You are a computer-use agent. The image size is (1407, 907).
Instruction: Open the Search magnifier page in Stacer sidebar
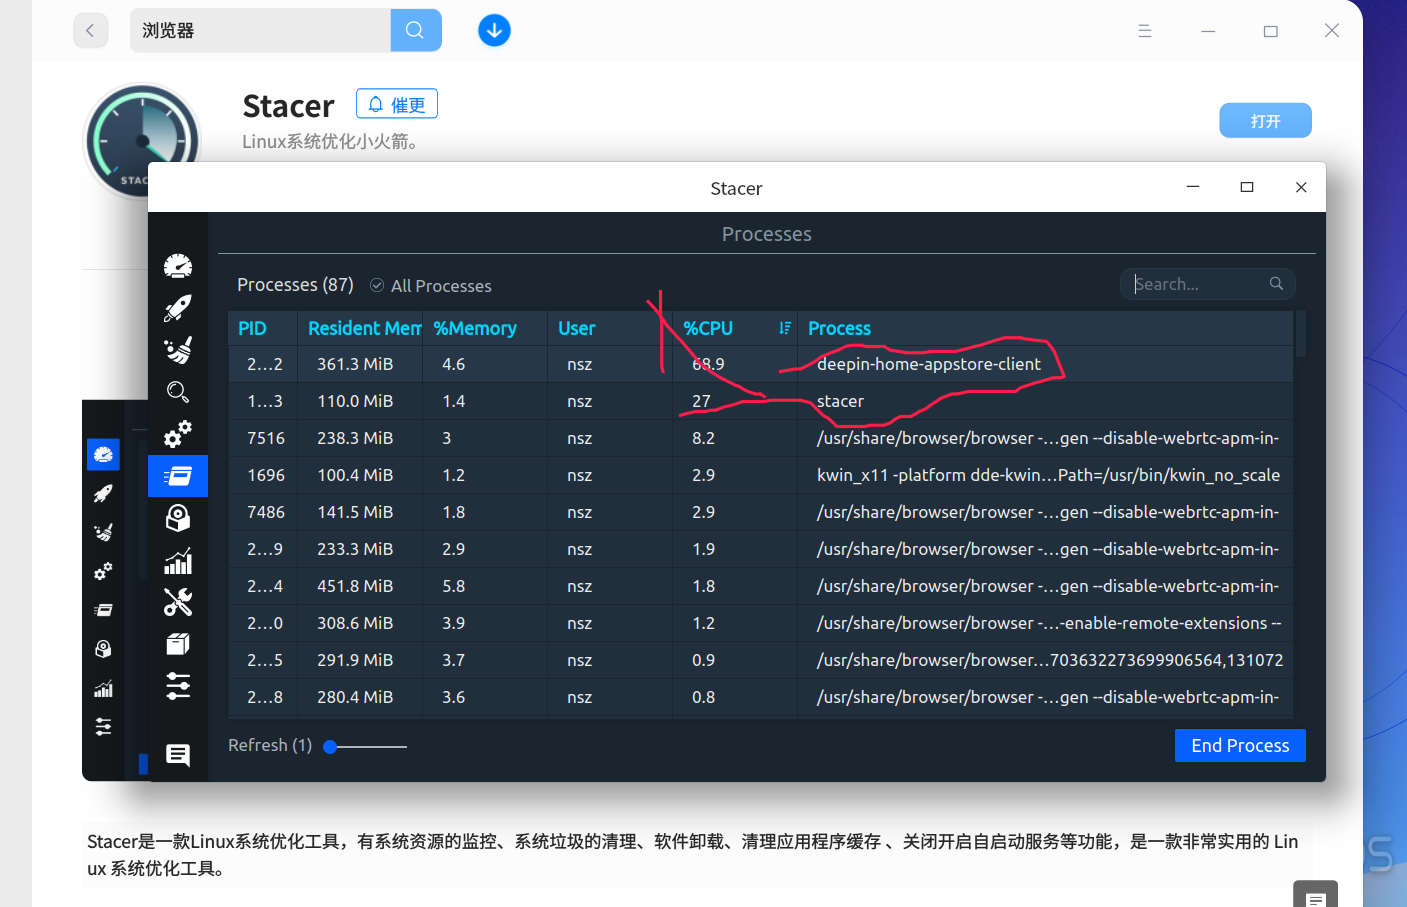pos(178,392)
